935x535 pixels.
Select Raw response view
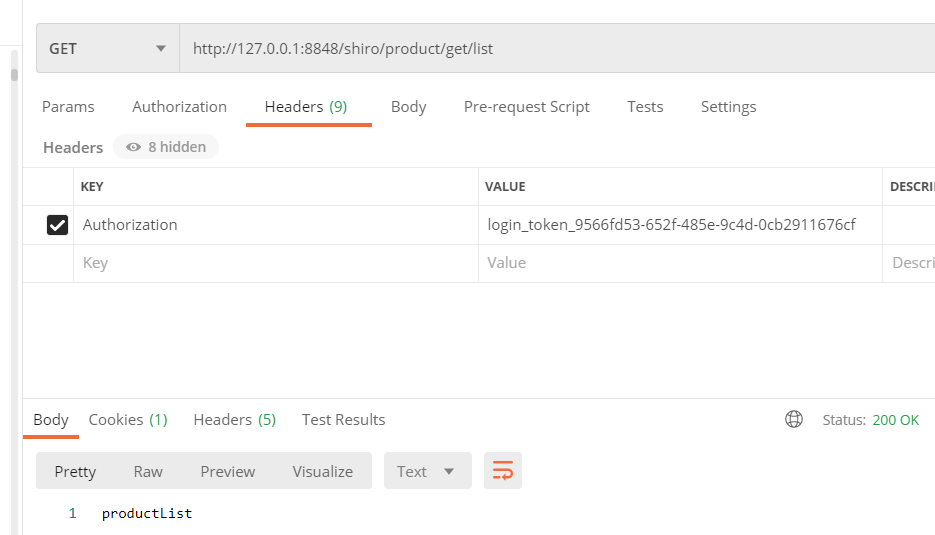tap(148, 471)
